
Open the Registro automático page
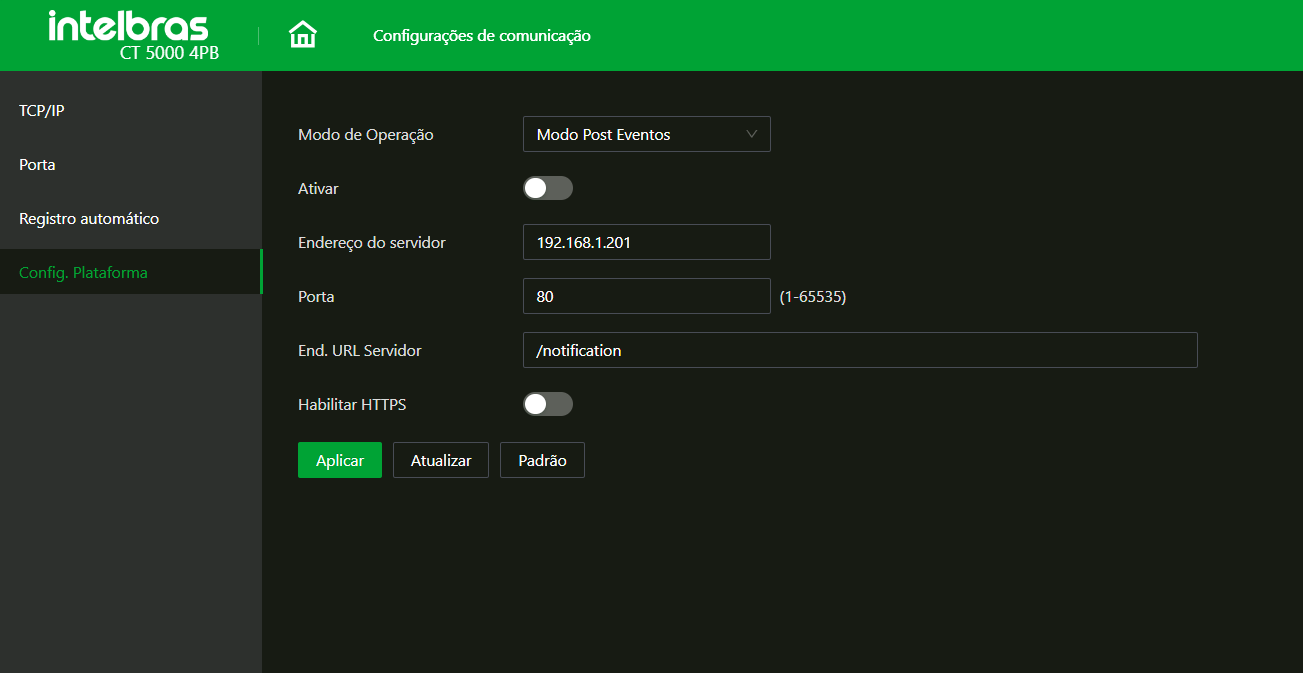tap(89, 219)
